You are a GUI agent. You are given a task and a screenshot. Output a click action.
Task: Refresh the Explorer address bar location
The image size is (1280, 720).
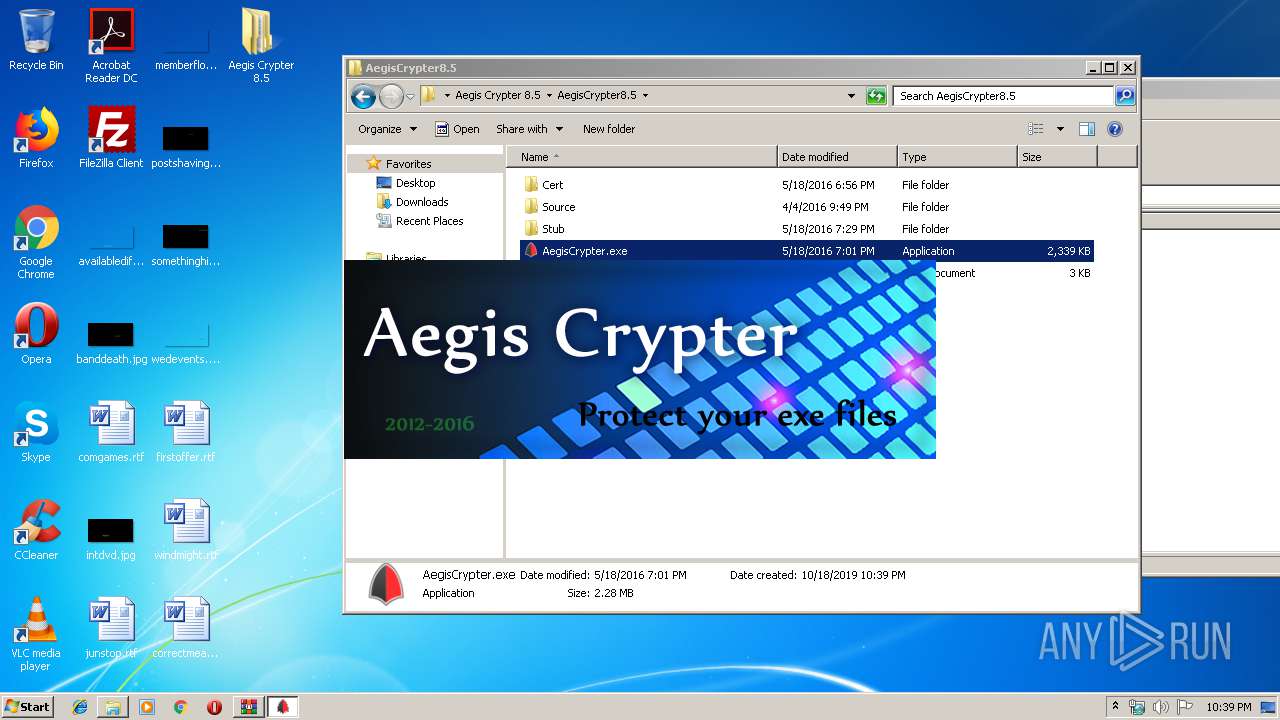click(876, 96)
